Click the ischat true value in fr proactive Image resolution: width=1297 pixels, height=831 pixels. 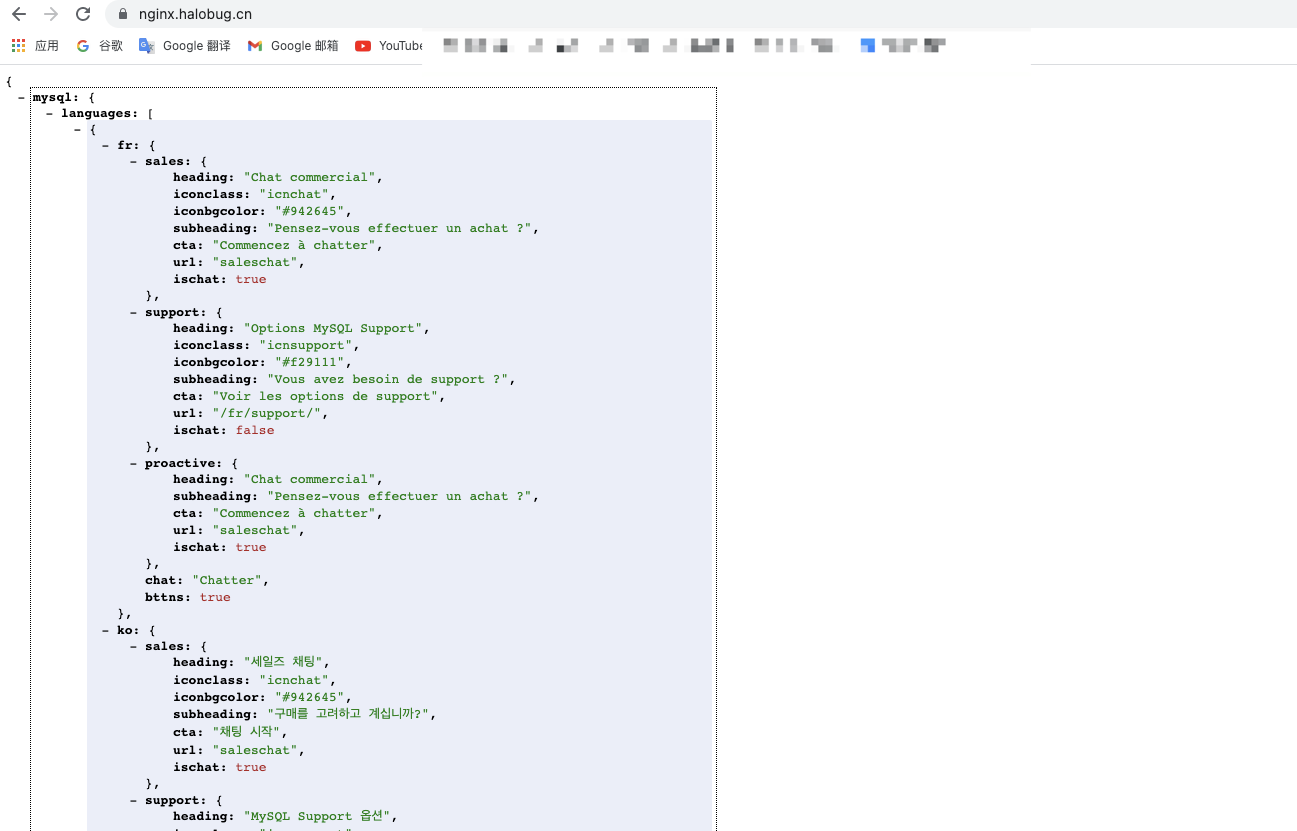[x=251, y=547]
